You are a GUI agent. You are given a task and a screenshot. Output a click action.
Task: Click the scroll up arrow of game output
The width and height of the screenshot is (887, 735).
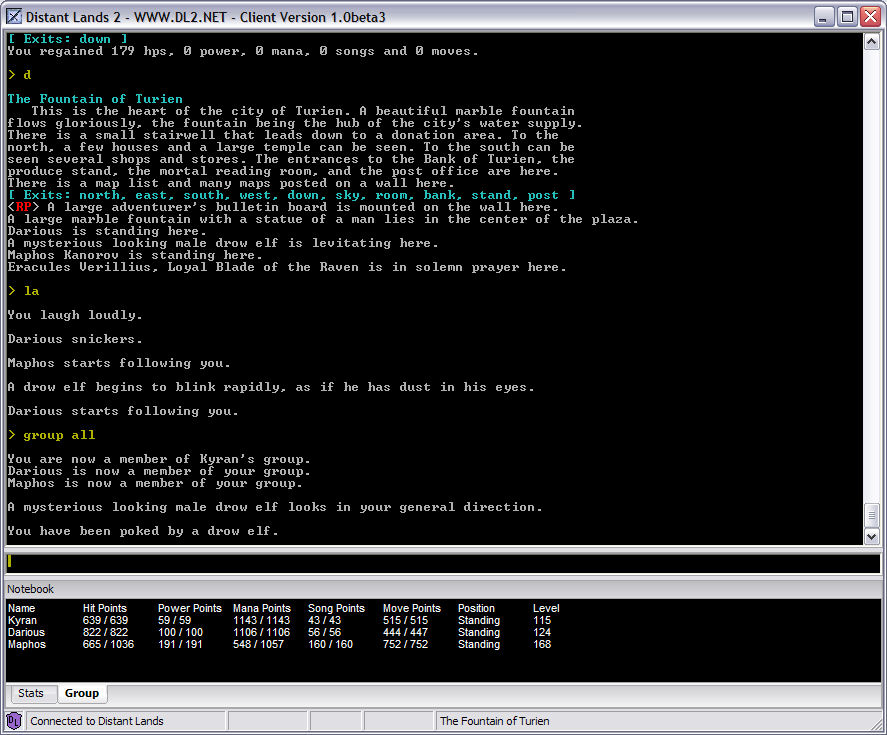pyautogui.click(x=870, y=42)
